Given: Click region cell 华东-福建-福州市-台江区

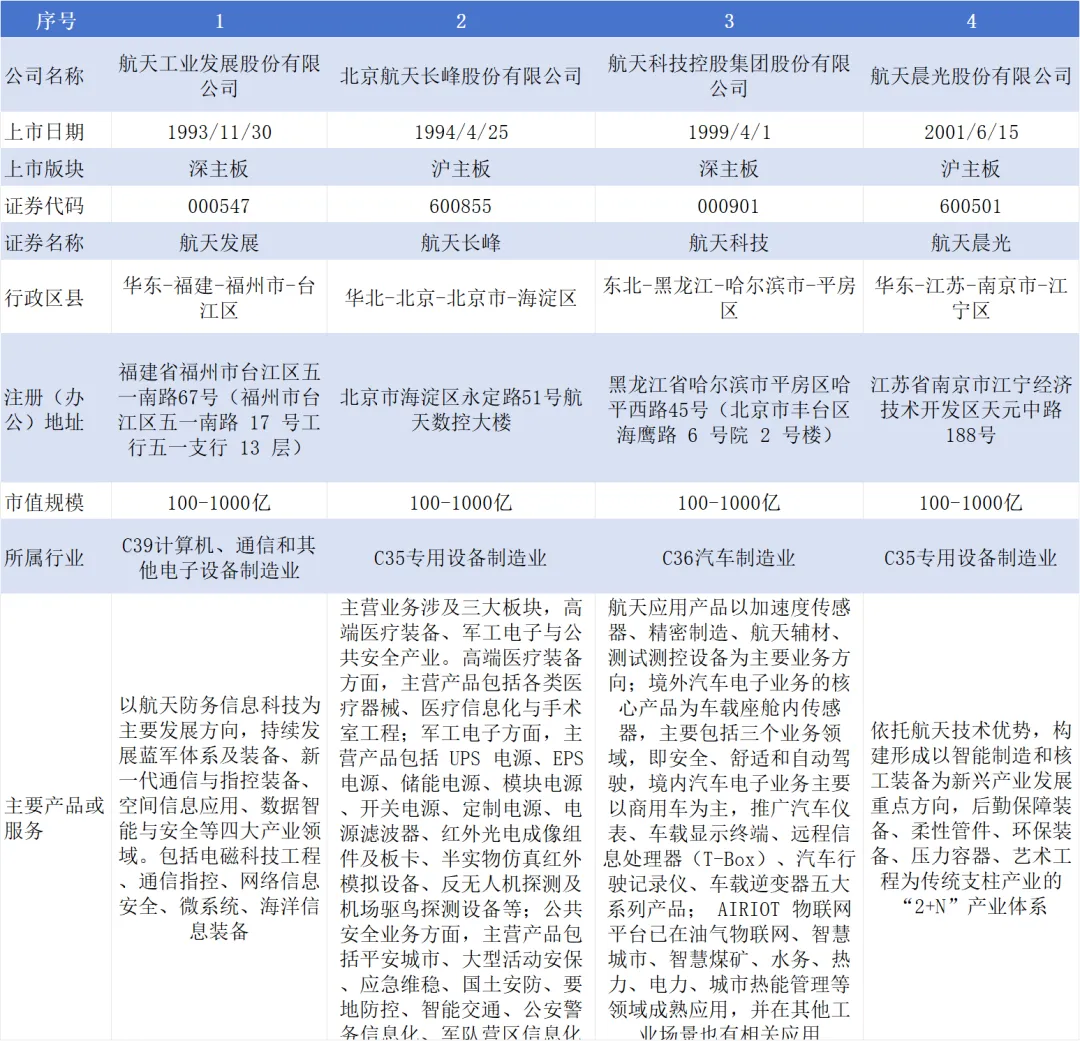Looking at the screenshot, I should (219, 298).
